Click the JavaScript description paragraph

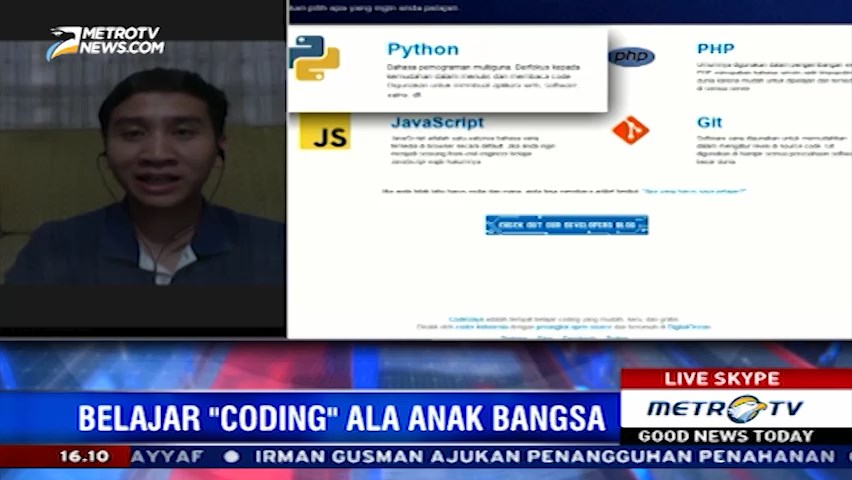pyautogui.click(x=473, y=149)
